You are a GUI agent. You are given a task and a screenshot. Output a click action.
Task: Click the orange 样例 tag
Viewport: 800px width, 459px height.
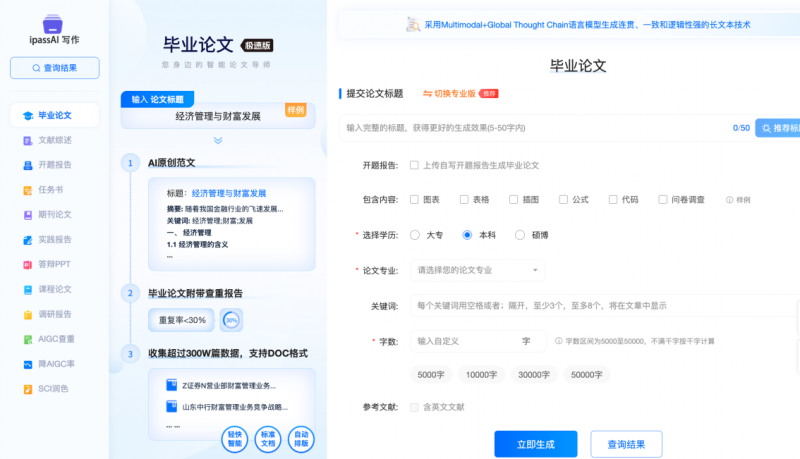(295, 110)
